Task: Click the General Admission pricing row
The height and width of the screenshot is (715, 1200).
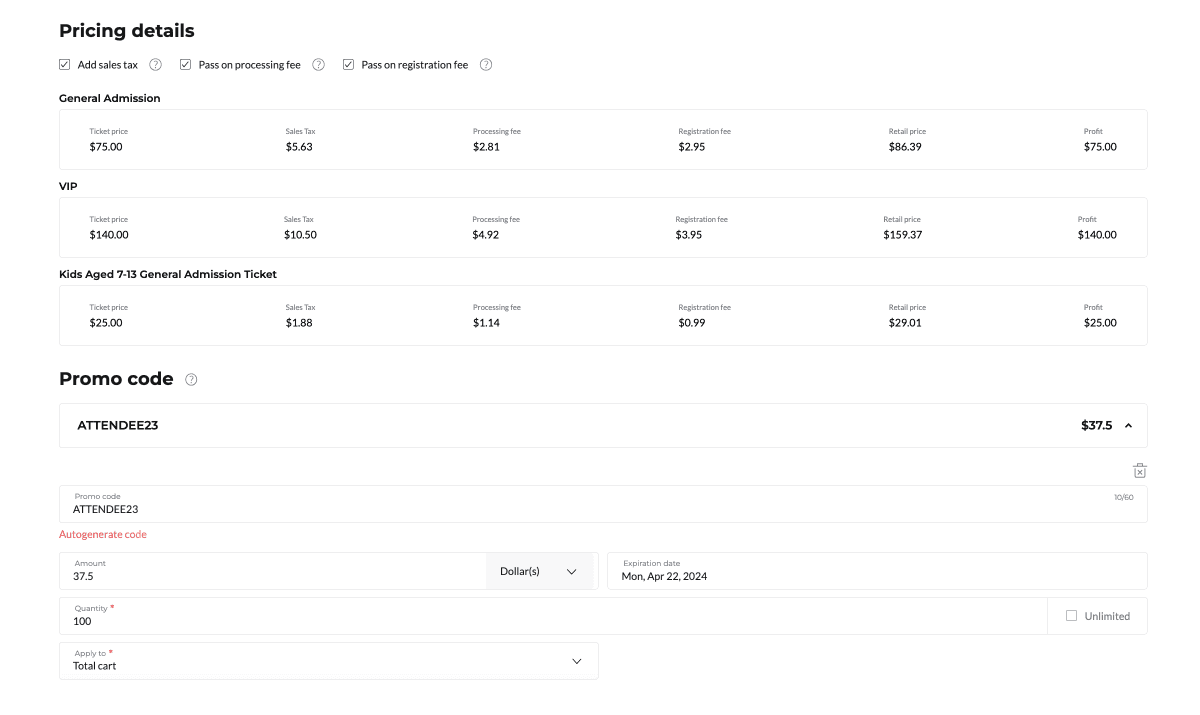Action: (603, 140)
